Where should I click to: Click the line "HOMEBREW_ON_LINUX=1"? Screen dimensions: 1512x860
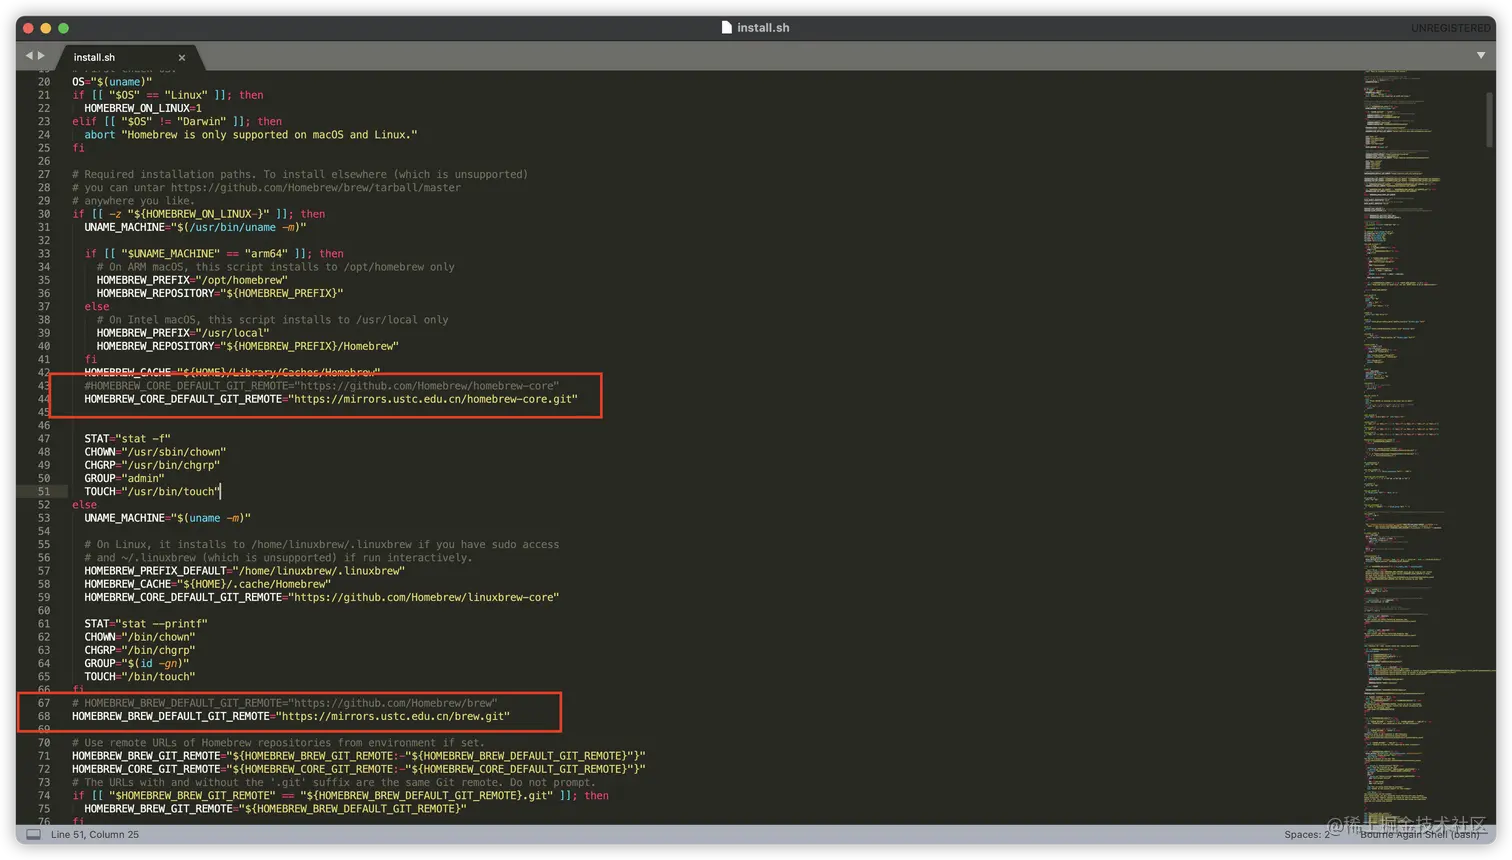[143, 109]
